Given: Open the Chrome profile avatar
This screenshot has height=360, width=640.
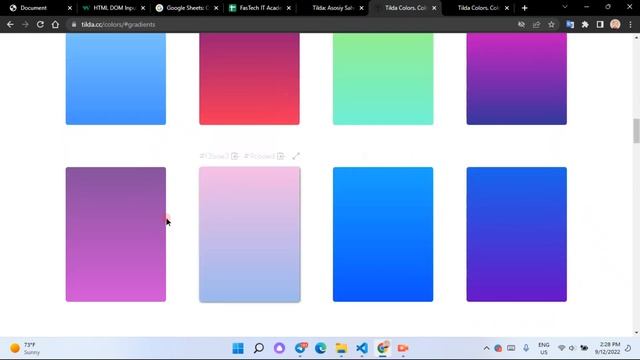Looking at the screenshot, I should [615, 24].
